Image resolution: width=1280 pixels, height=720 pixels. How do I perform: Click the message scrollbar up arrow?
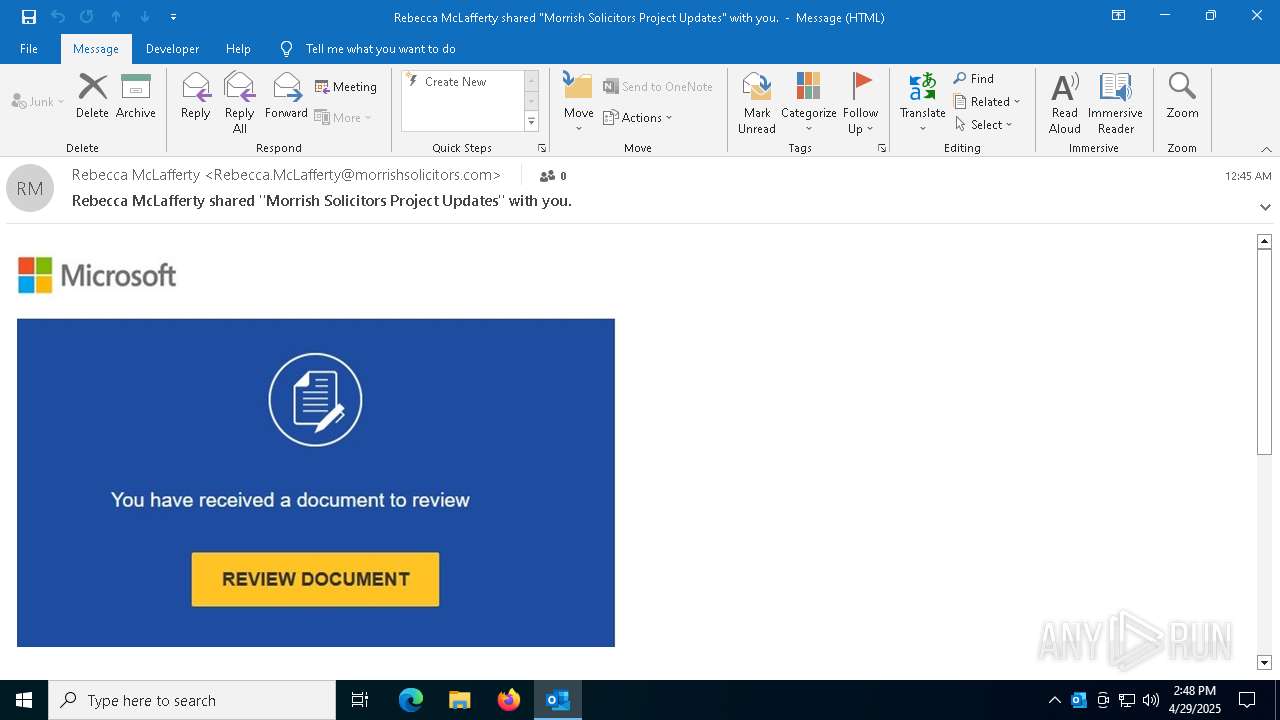[x=1264, y=241]
